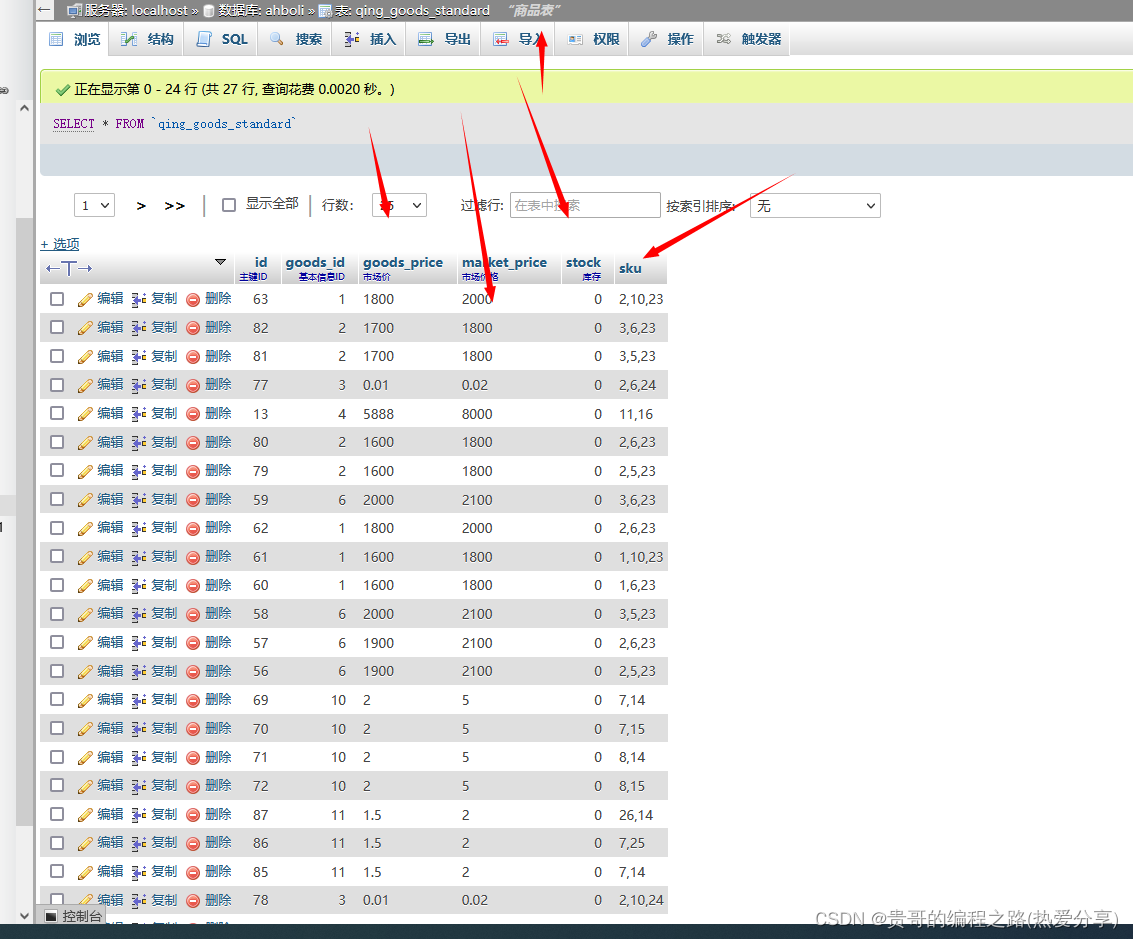Open the SQL tab
1133x939 pixels.
coord(222,39)
